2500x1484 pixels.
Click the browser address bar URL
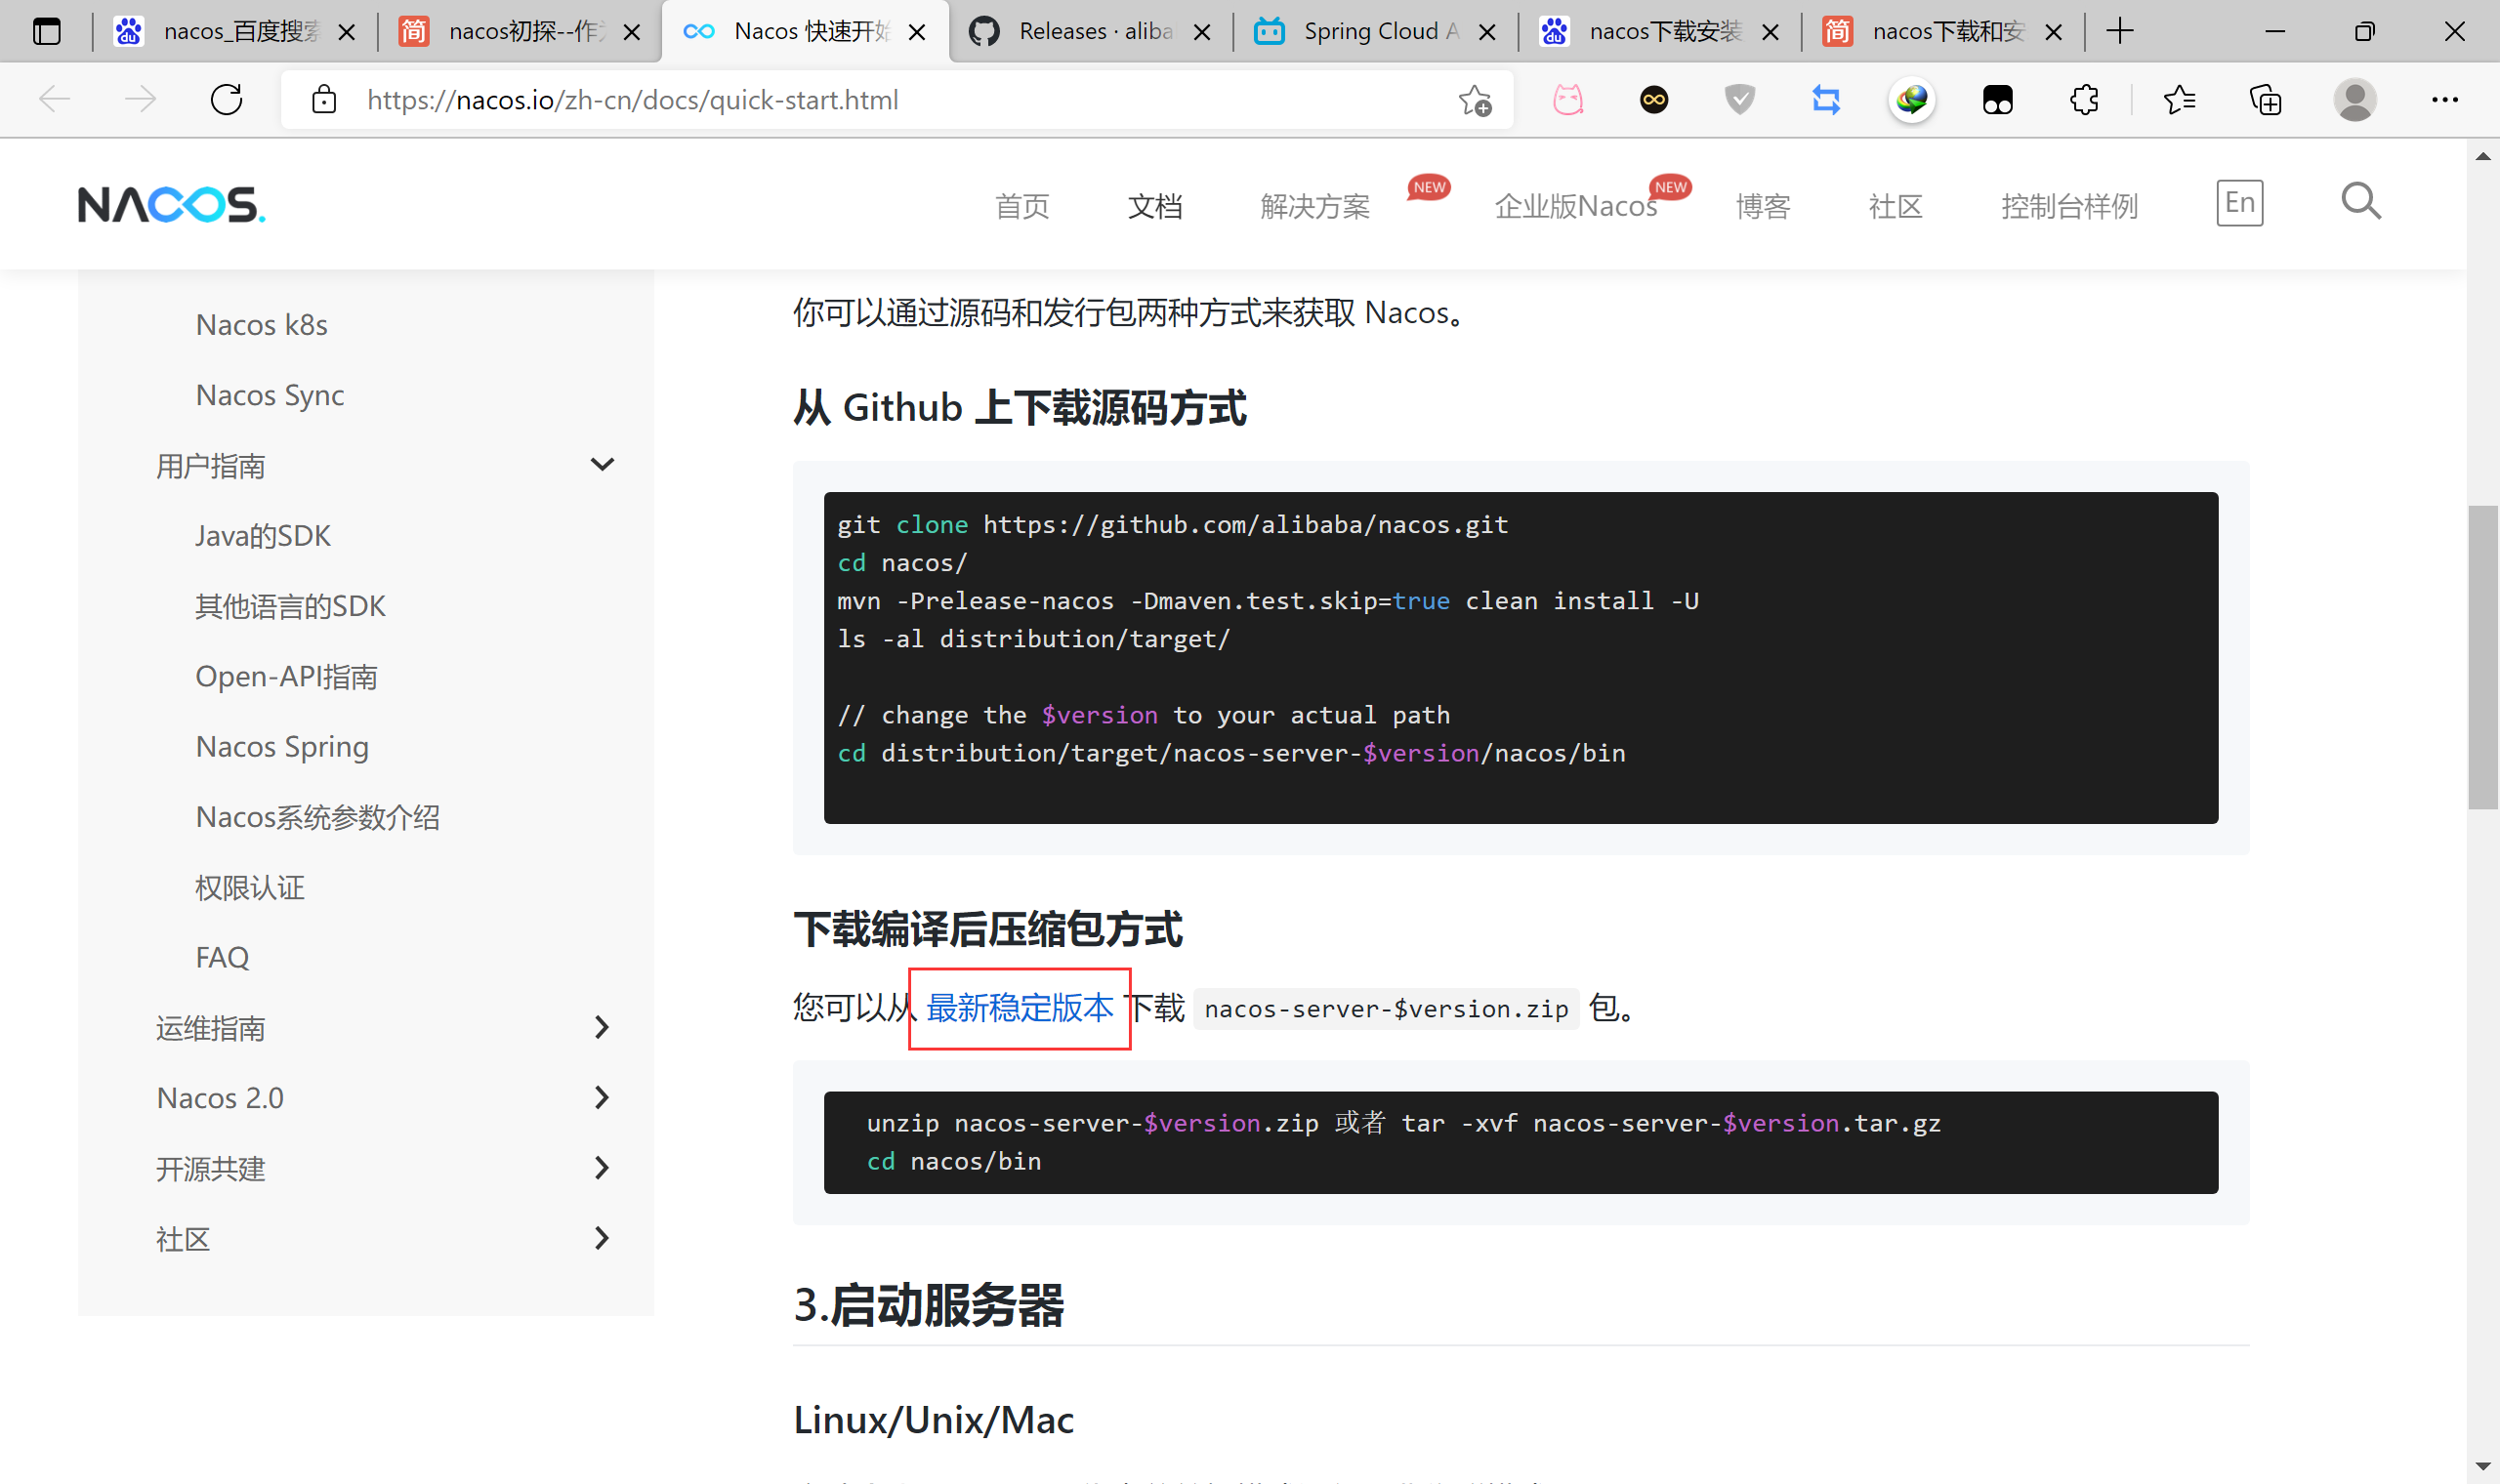632,100
